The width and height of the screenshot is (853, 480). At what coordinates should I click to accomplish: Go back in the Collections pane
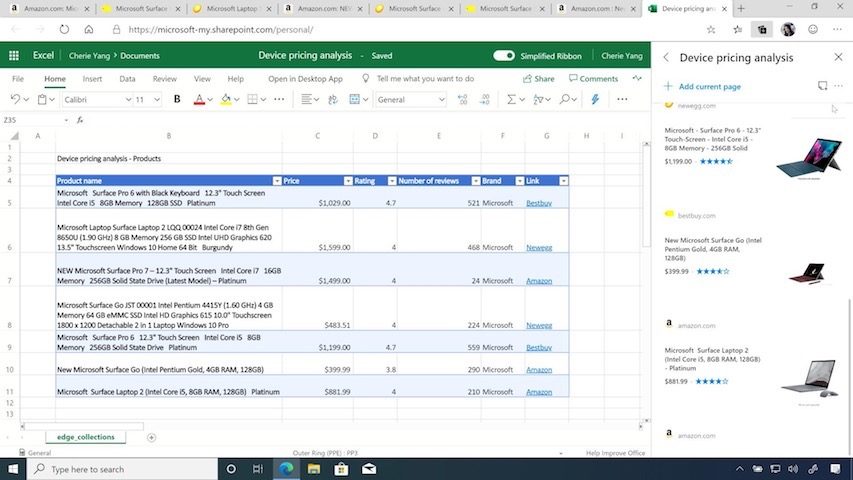(667, 57)
